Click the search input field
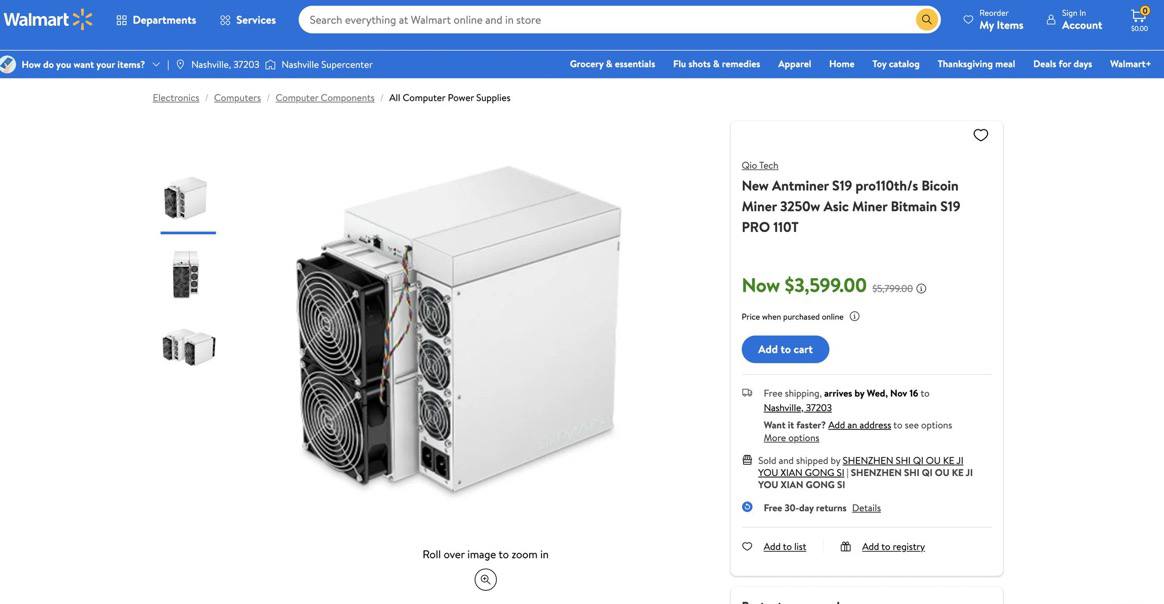 [x=605, y=20]
